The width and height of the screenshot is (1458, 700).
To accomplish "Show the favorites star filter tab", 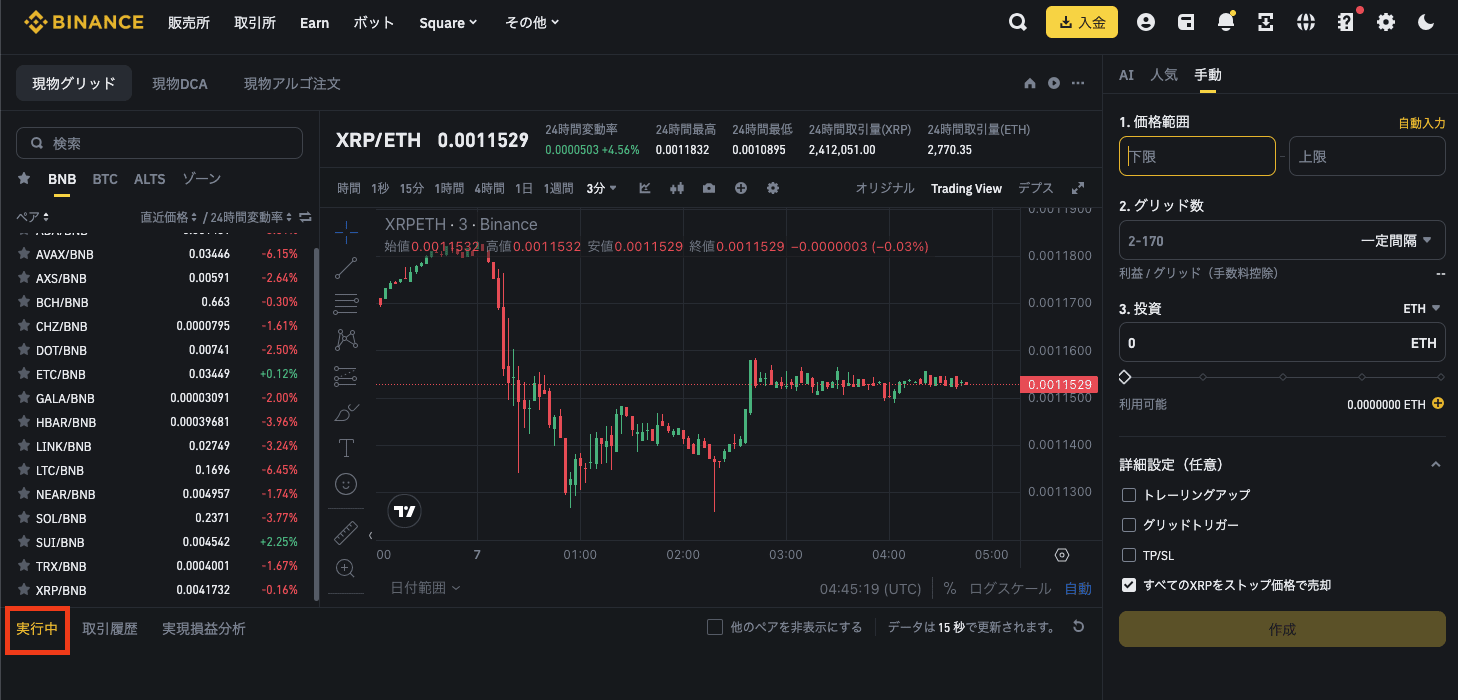I will 23,179.
